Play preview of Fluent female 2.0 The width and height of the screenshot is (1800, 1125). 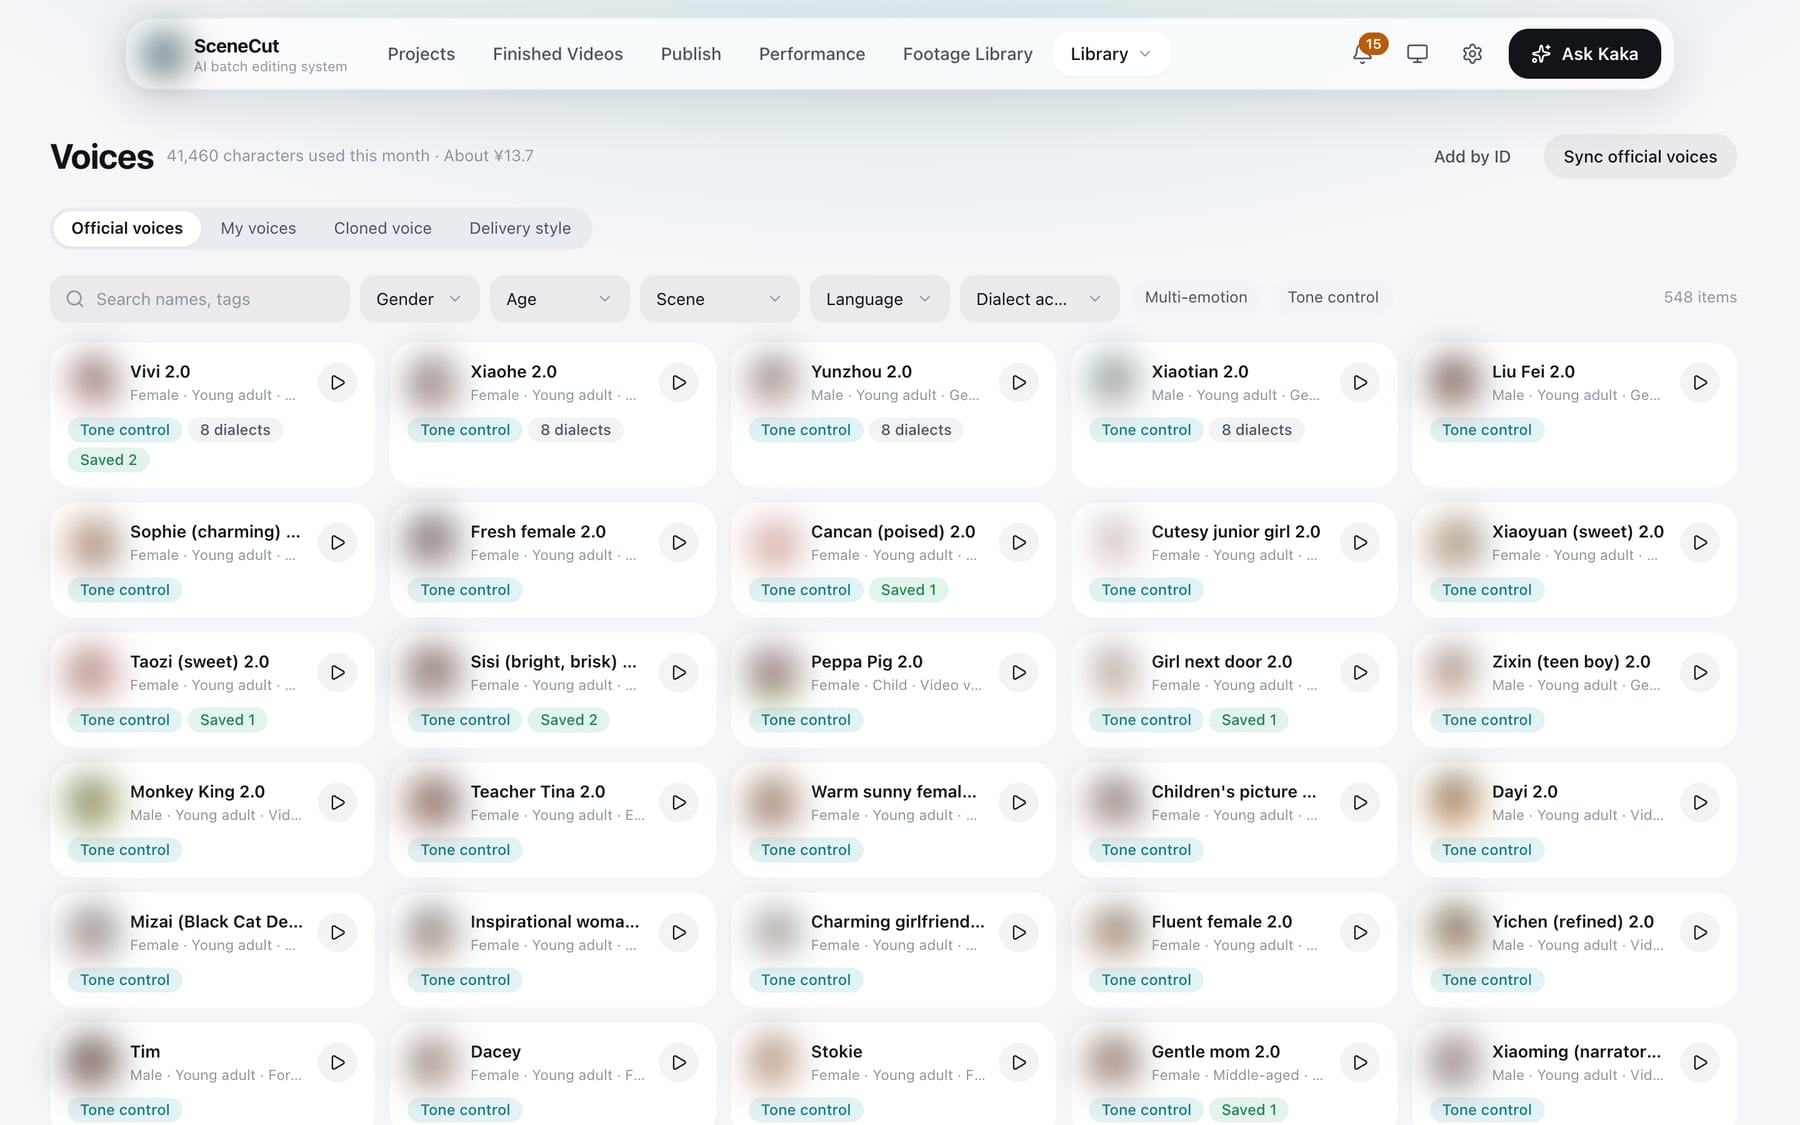(x=1360, y=932)
